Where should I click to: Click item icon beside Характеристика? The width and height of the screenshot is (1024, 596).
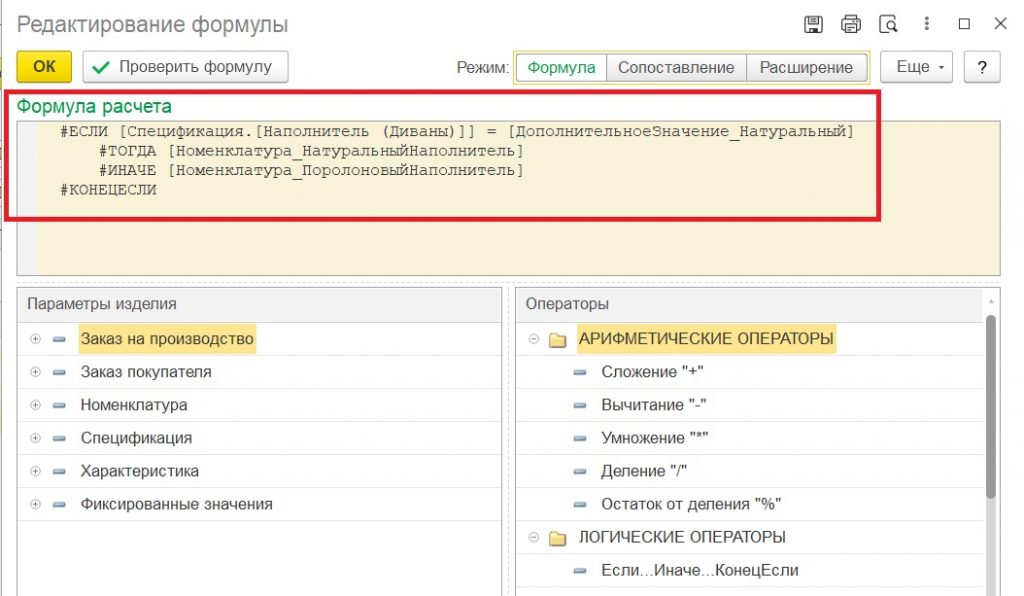(59, 471)
